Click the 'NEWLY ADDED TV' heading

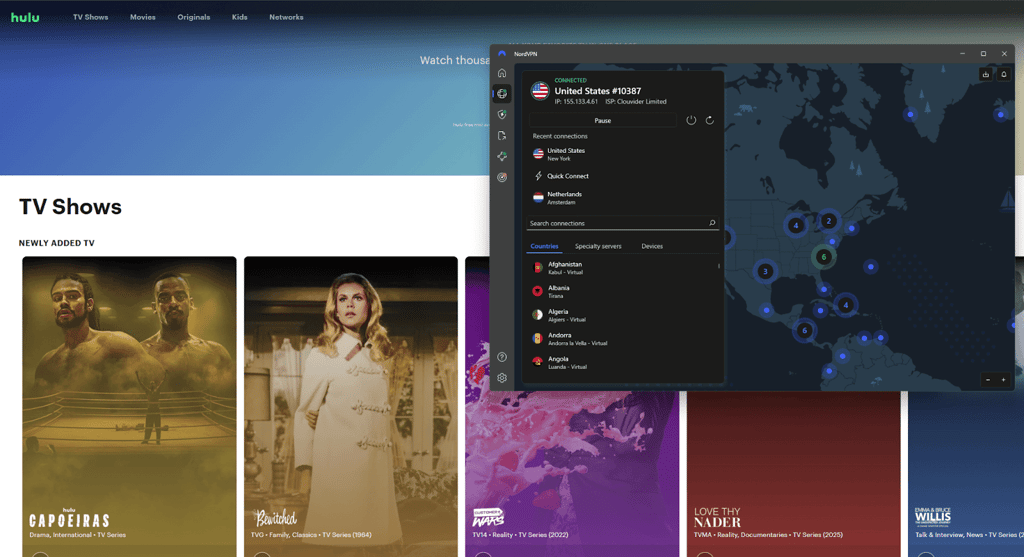click(x=57, y=243)
